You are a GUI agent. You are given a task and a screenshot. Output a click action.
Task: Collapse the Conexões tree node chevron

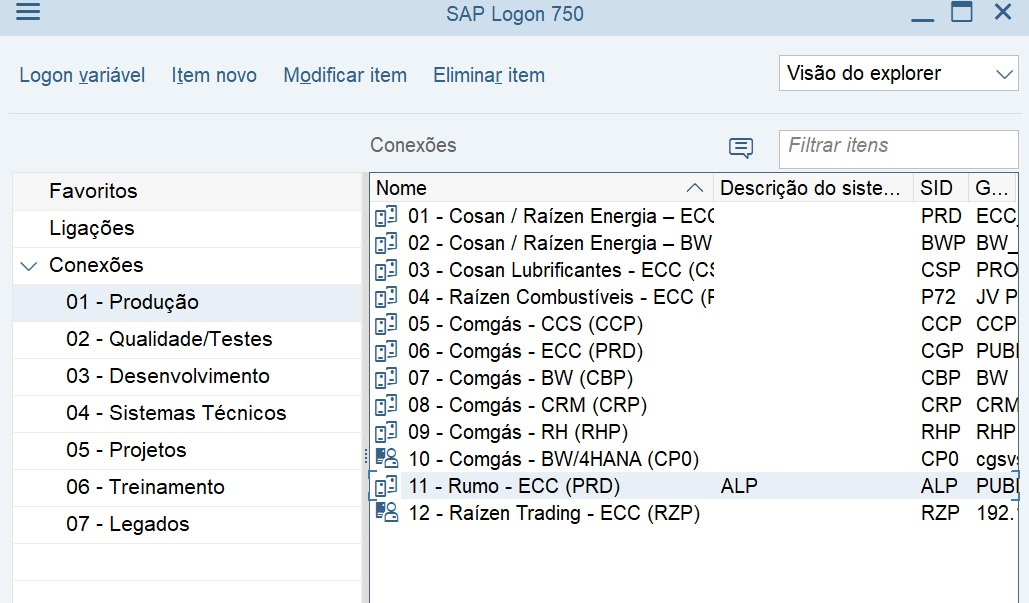(28, 266)
